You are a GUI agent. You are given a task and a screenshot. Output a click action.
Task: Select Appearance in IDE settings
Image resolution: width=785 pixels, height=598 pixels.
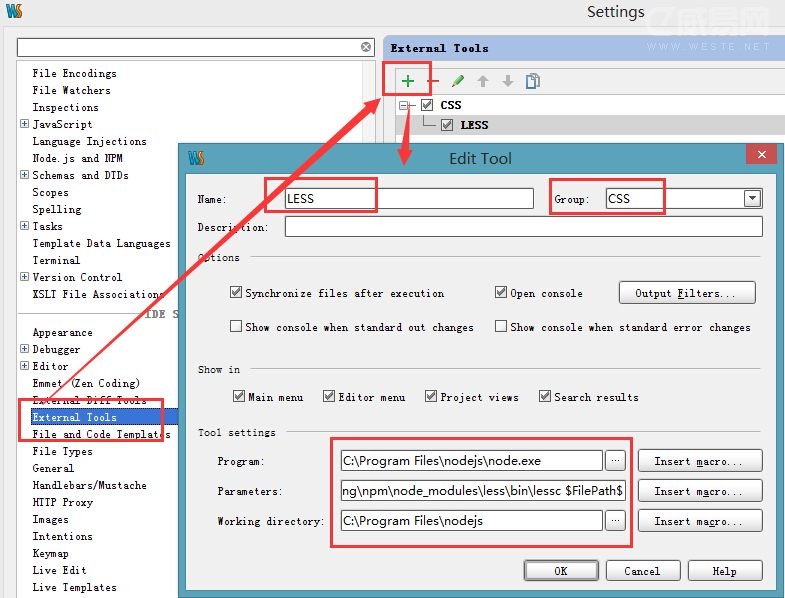point(63,333)
